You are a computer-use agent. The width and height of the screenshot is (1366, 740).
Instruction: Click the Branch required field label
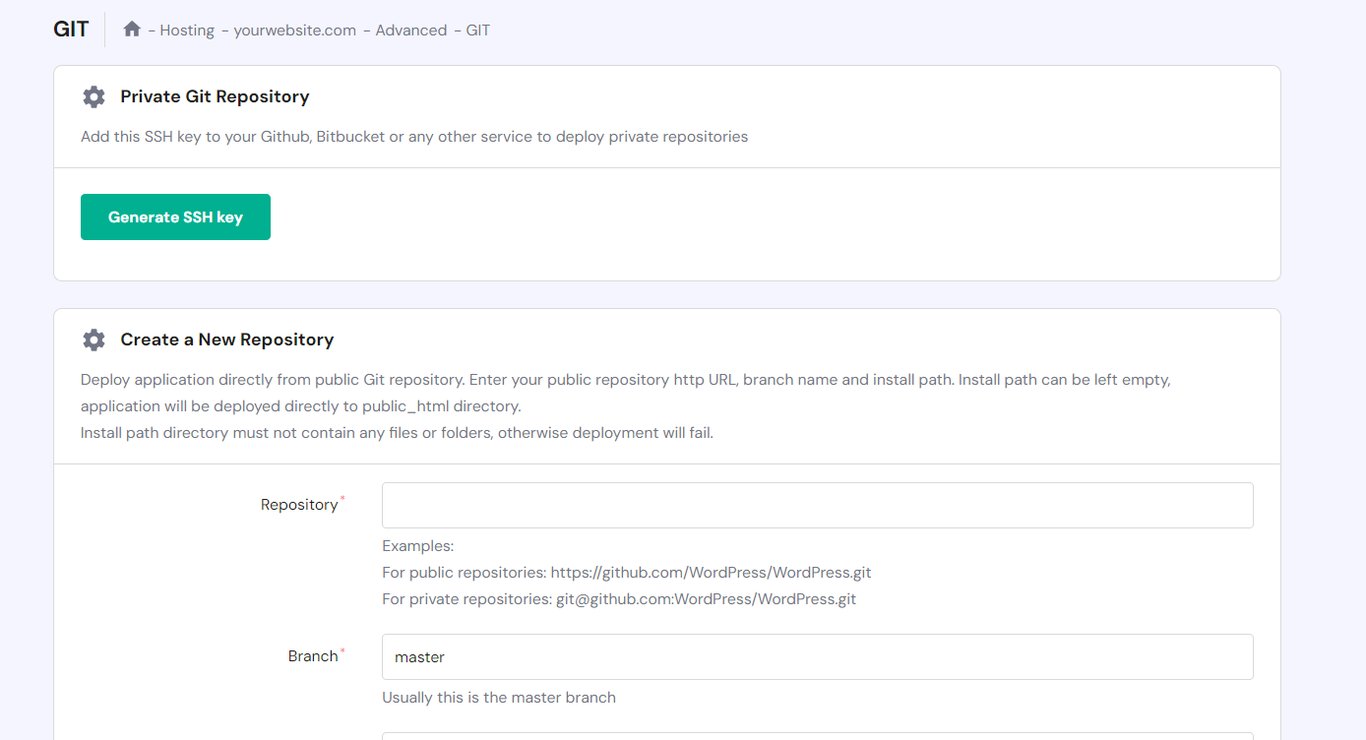click(312, 655)
